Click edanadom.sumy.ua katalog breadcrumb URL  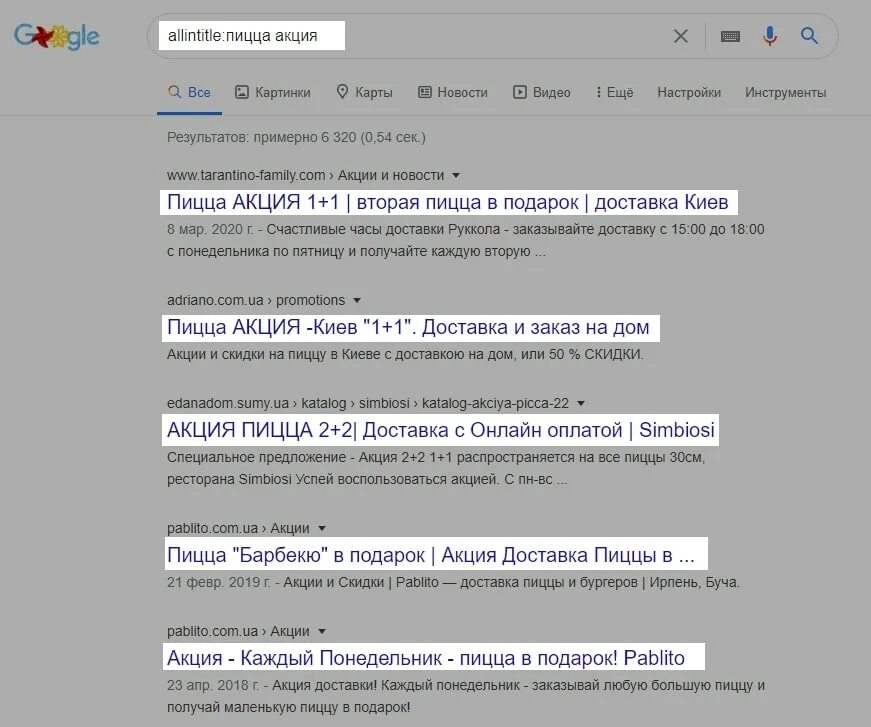pyautogui.click(x=368, y=403)
